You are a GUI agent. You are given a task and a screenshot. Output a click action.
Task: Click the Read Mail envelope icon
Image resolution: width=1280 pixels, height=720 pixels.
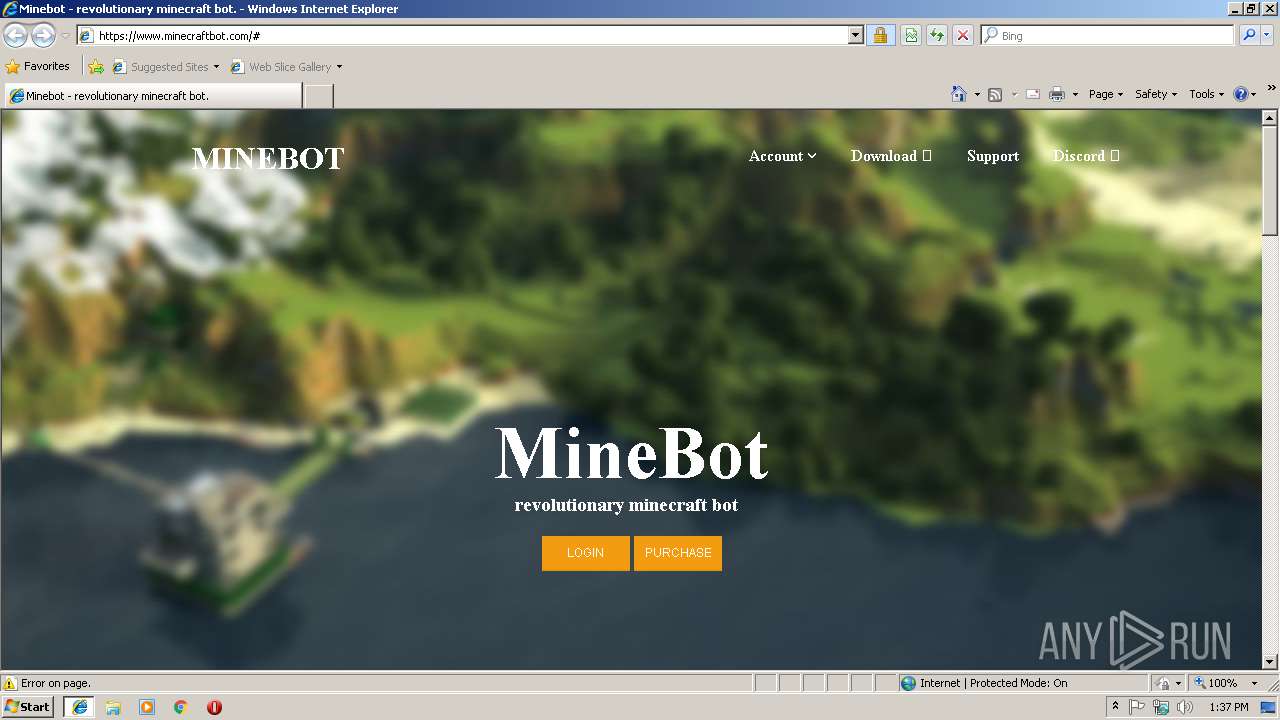(1033, 94)
